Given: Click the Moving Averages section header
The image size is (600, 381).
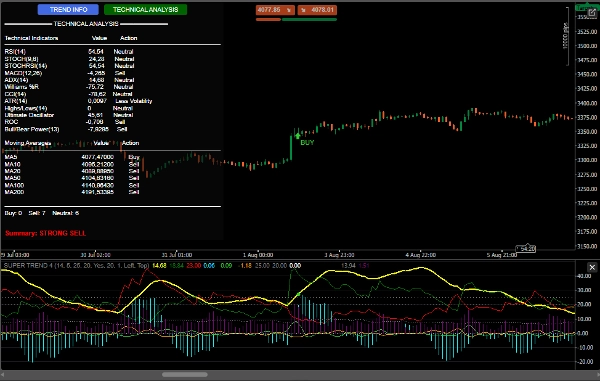Looking at the screenshot, I should pyautogui.click(x=28, y=143).
